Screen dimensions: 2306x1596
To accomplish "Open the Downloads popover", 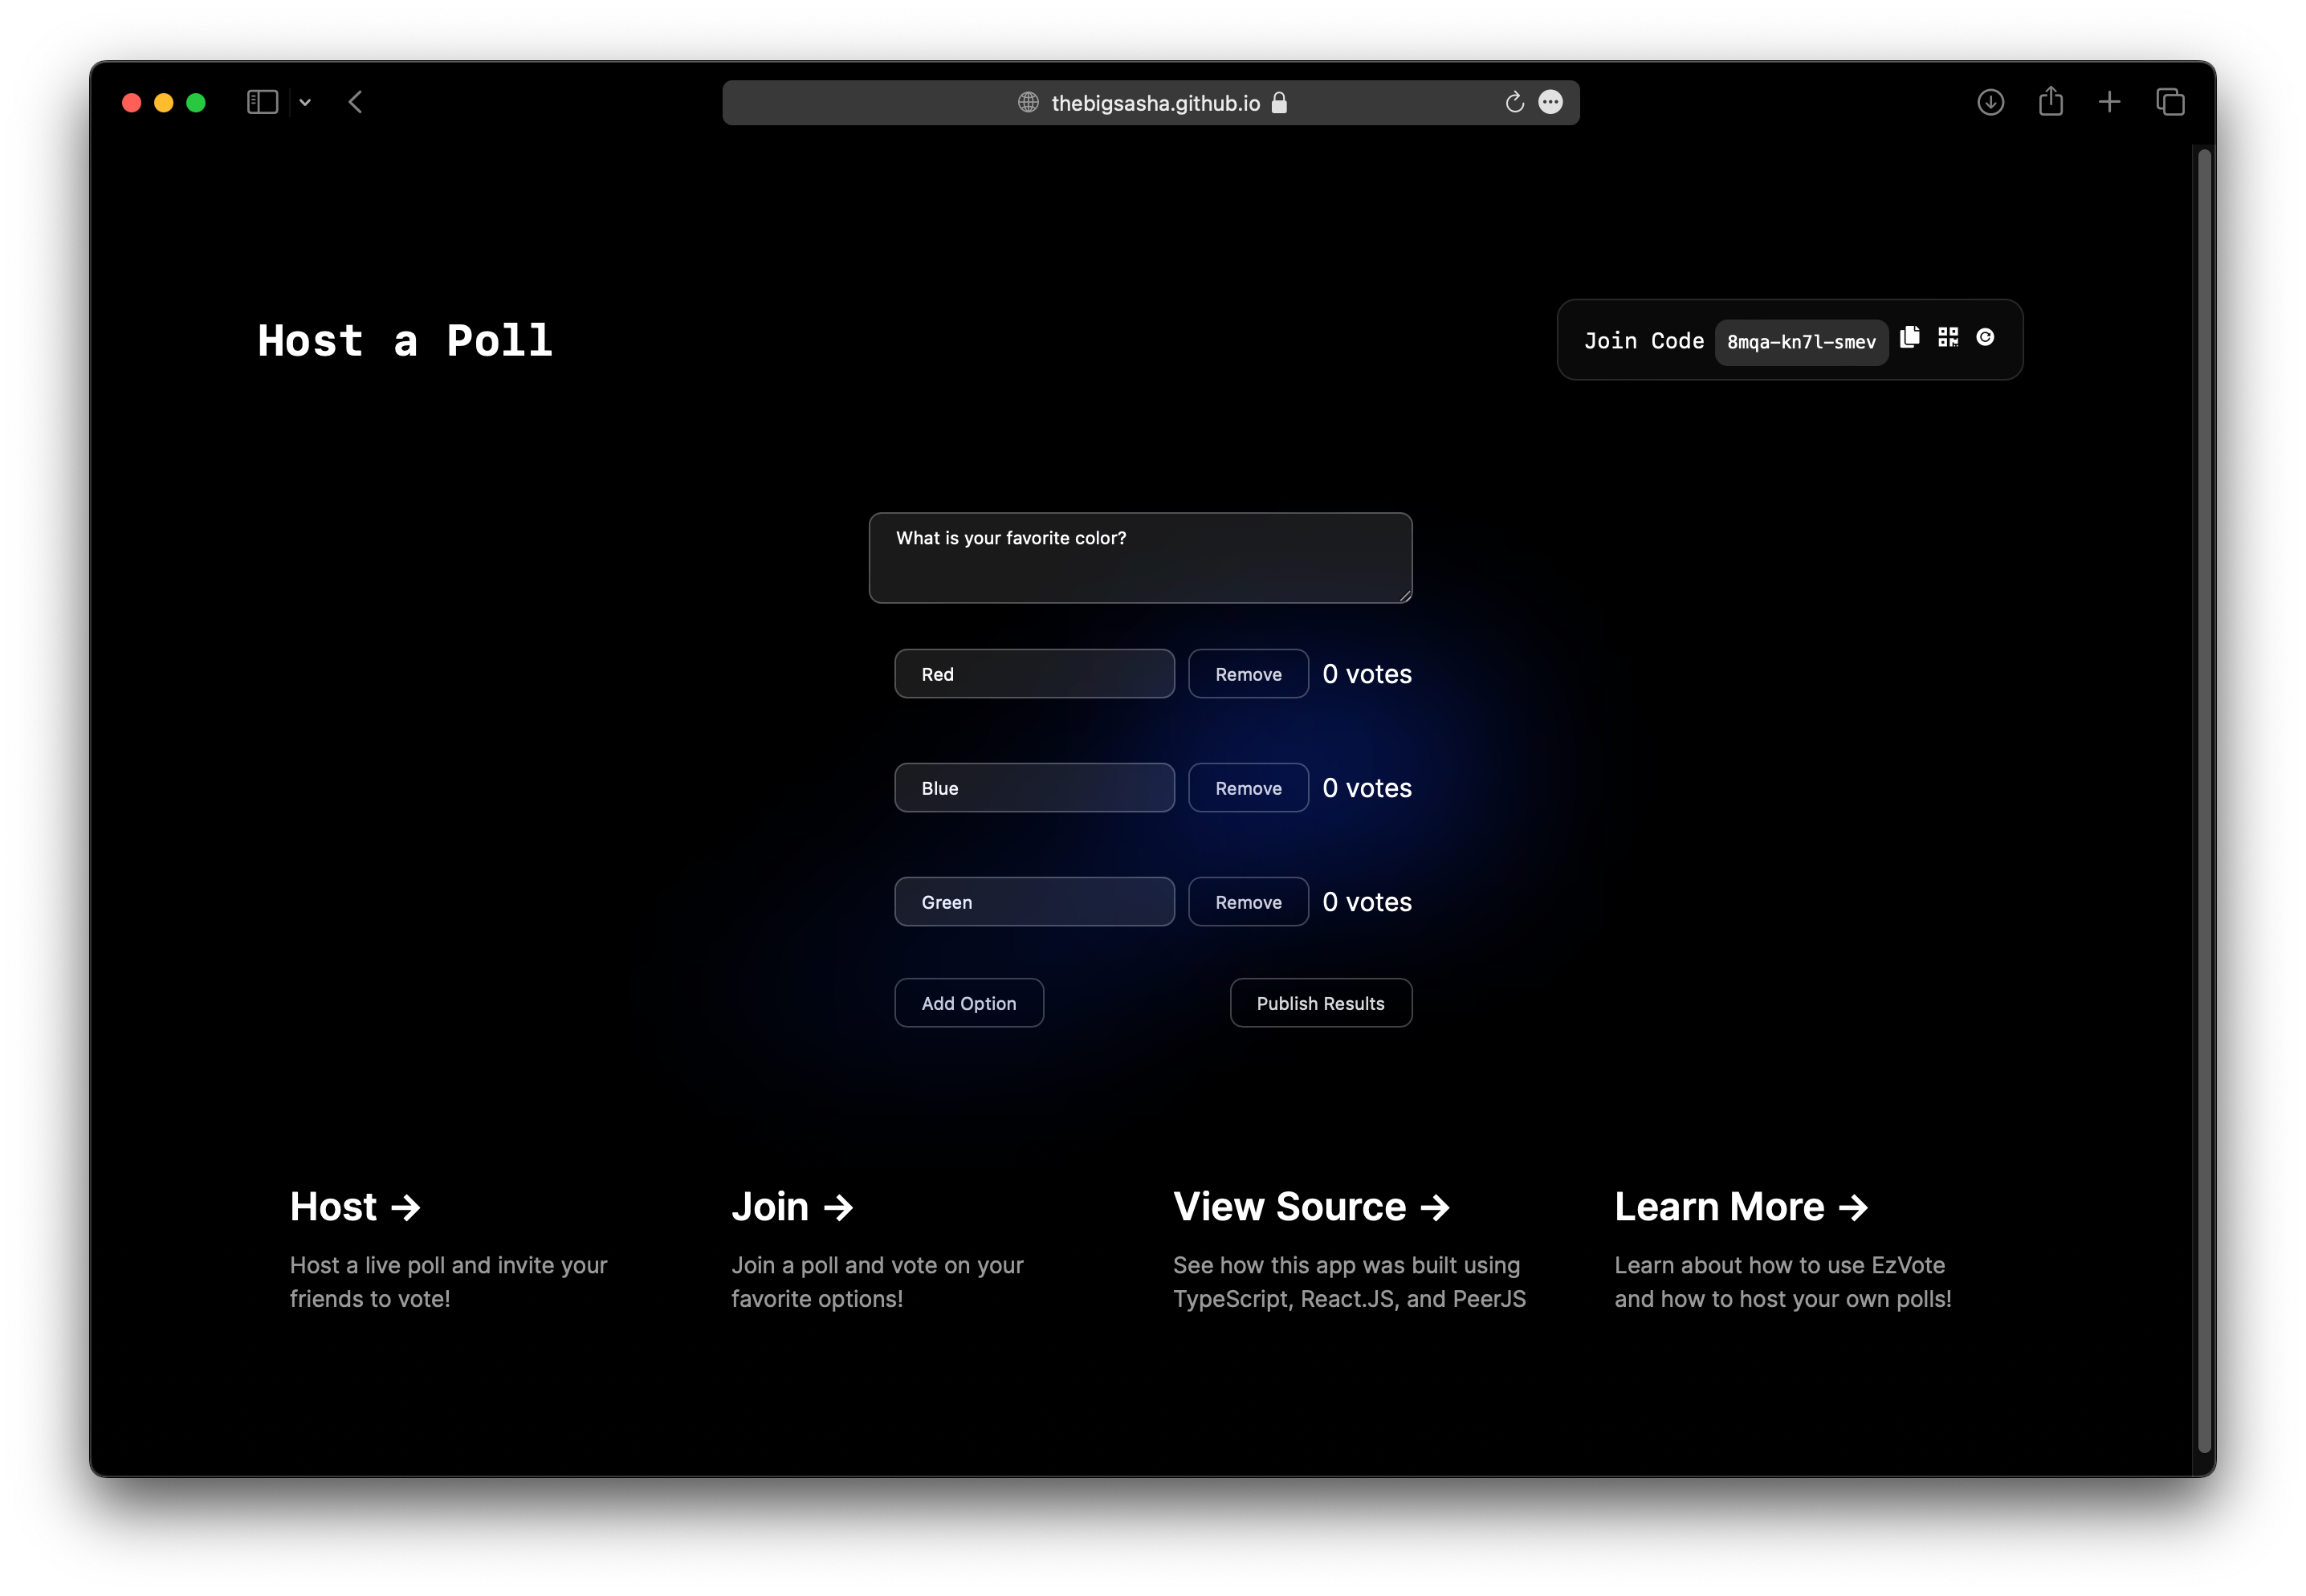I will click(1990, 101).
